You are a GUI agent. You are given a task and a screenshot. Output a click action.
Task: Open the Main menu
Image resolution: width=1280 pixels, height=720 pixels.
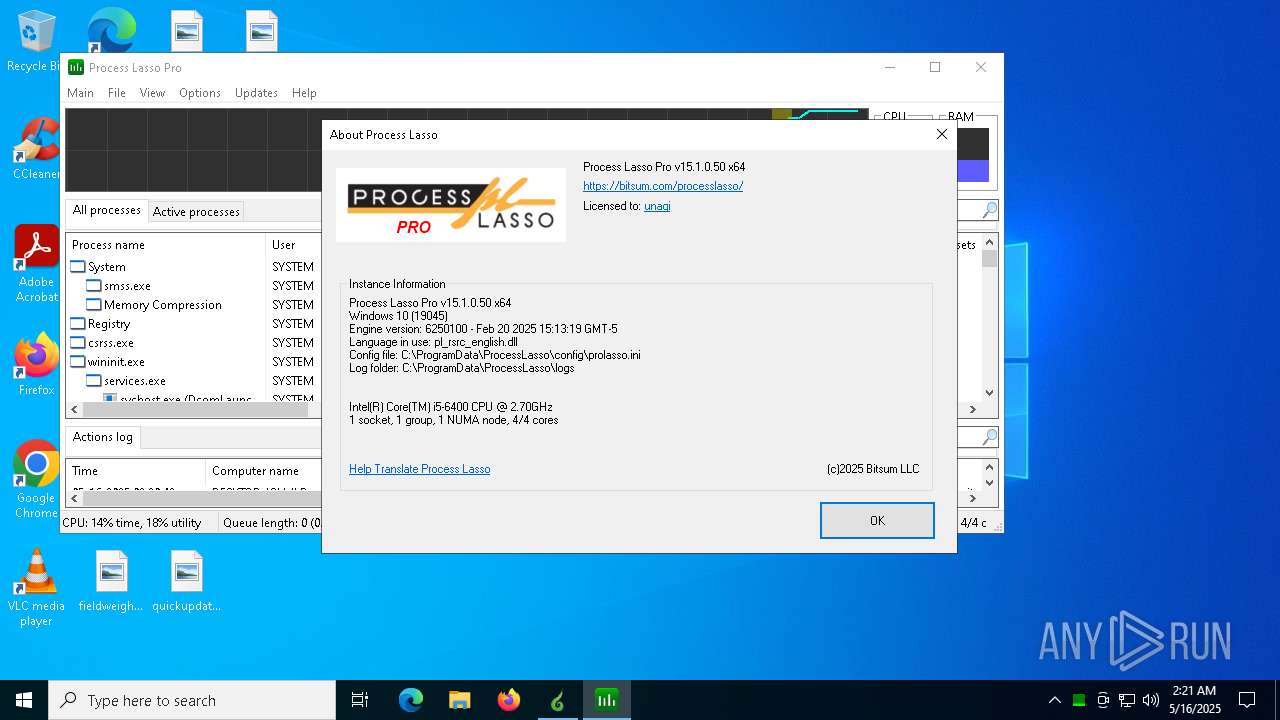[x=80, y=93]
